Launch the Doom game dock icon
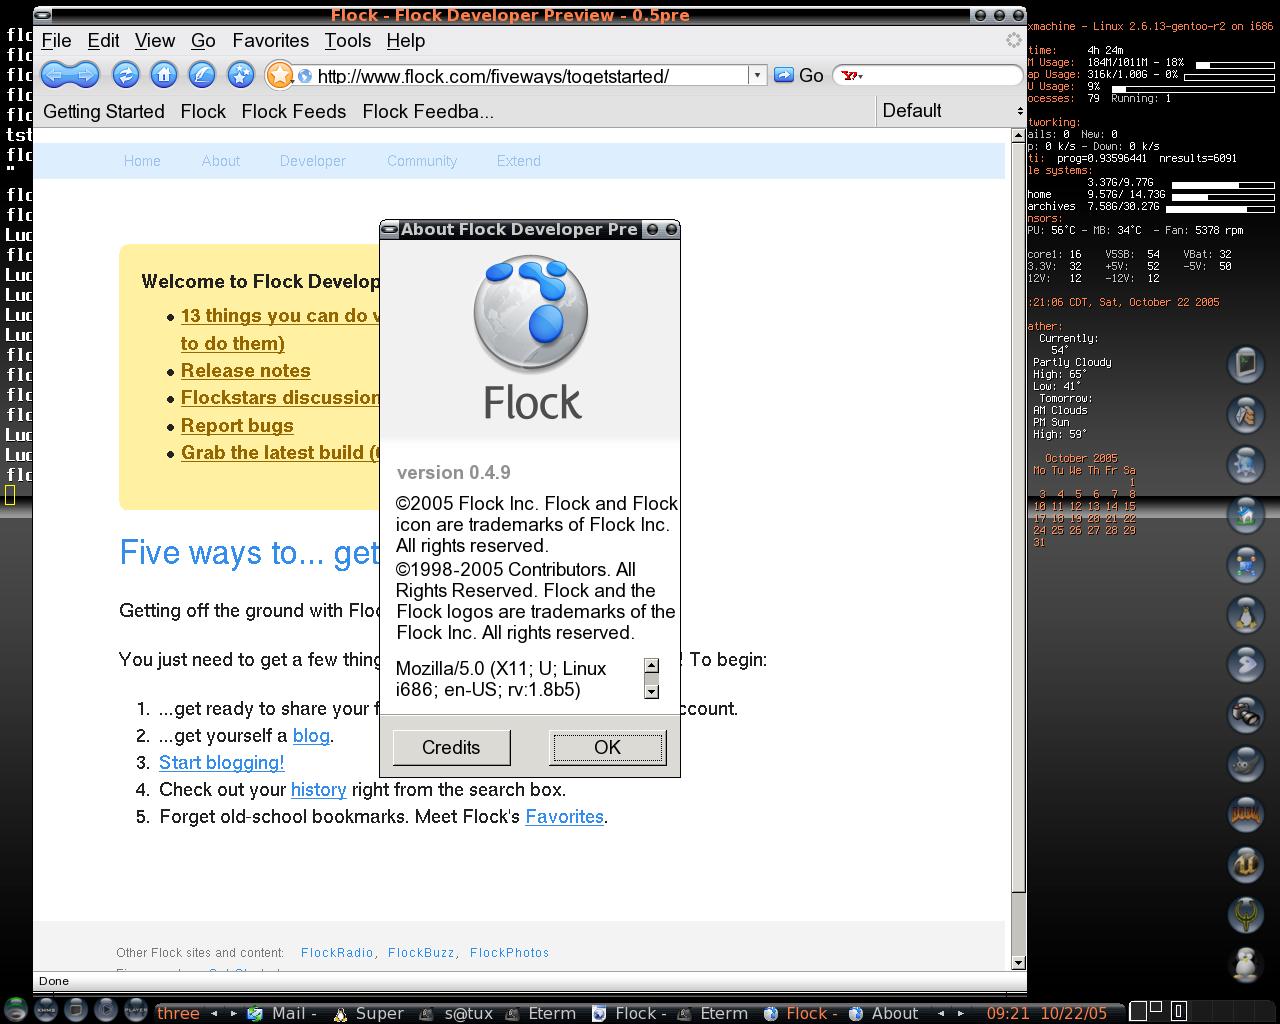Image resolution: width=1280 pixels, height=1024 pixels. pyautogui.click(x=1246, y=814)
